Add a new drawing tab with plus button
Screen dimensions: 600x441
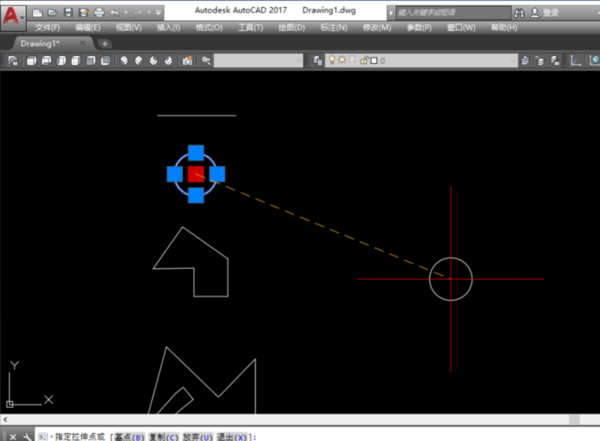coord(104,43)
